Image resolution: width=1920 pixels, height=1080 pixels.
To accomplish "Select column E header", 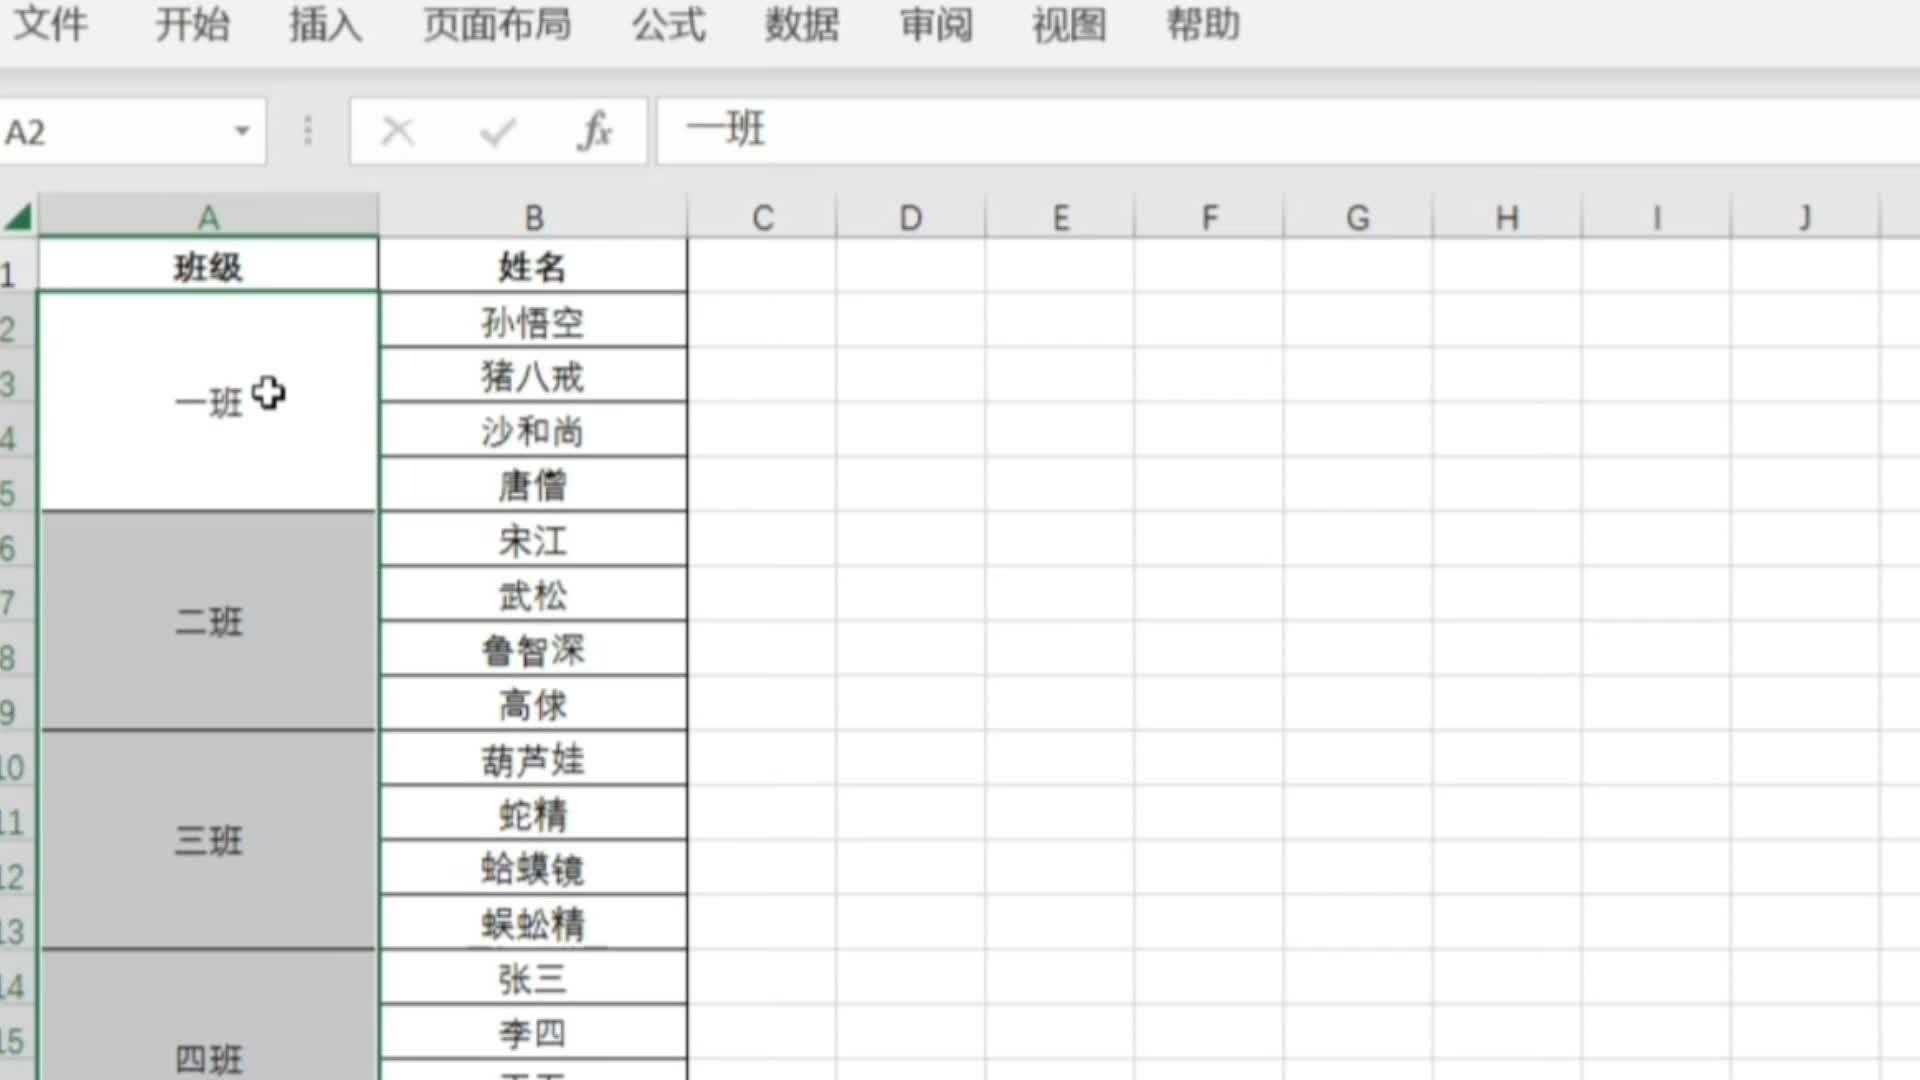I will [1060, 217].
